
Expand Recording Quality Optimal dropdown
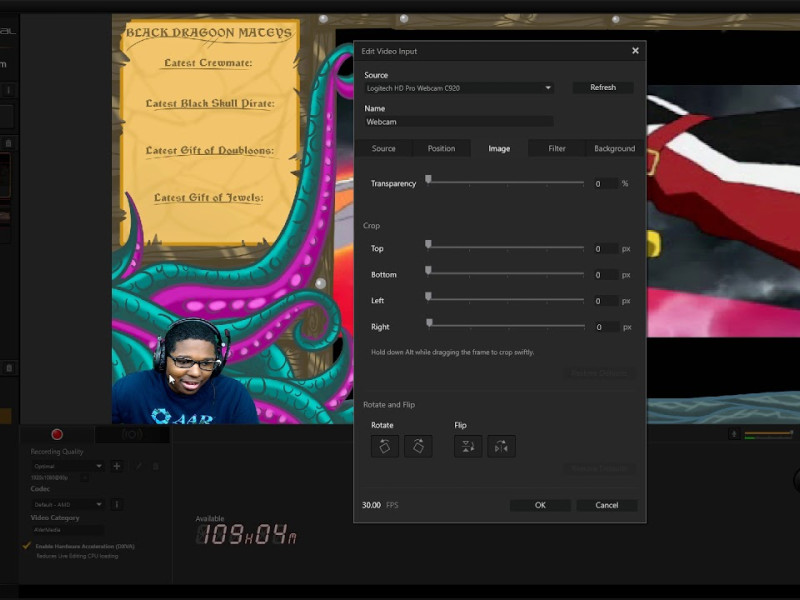click(67, 466)
